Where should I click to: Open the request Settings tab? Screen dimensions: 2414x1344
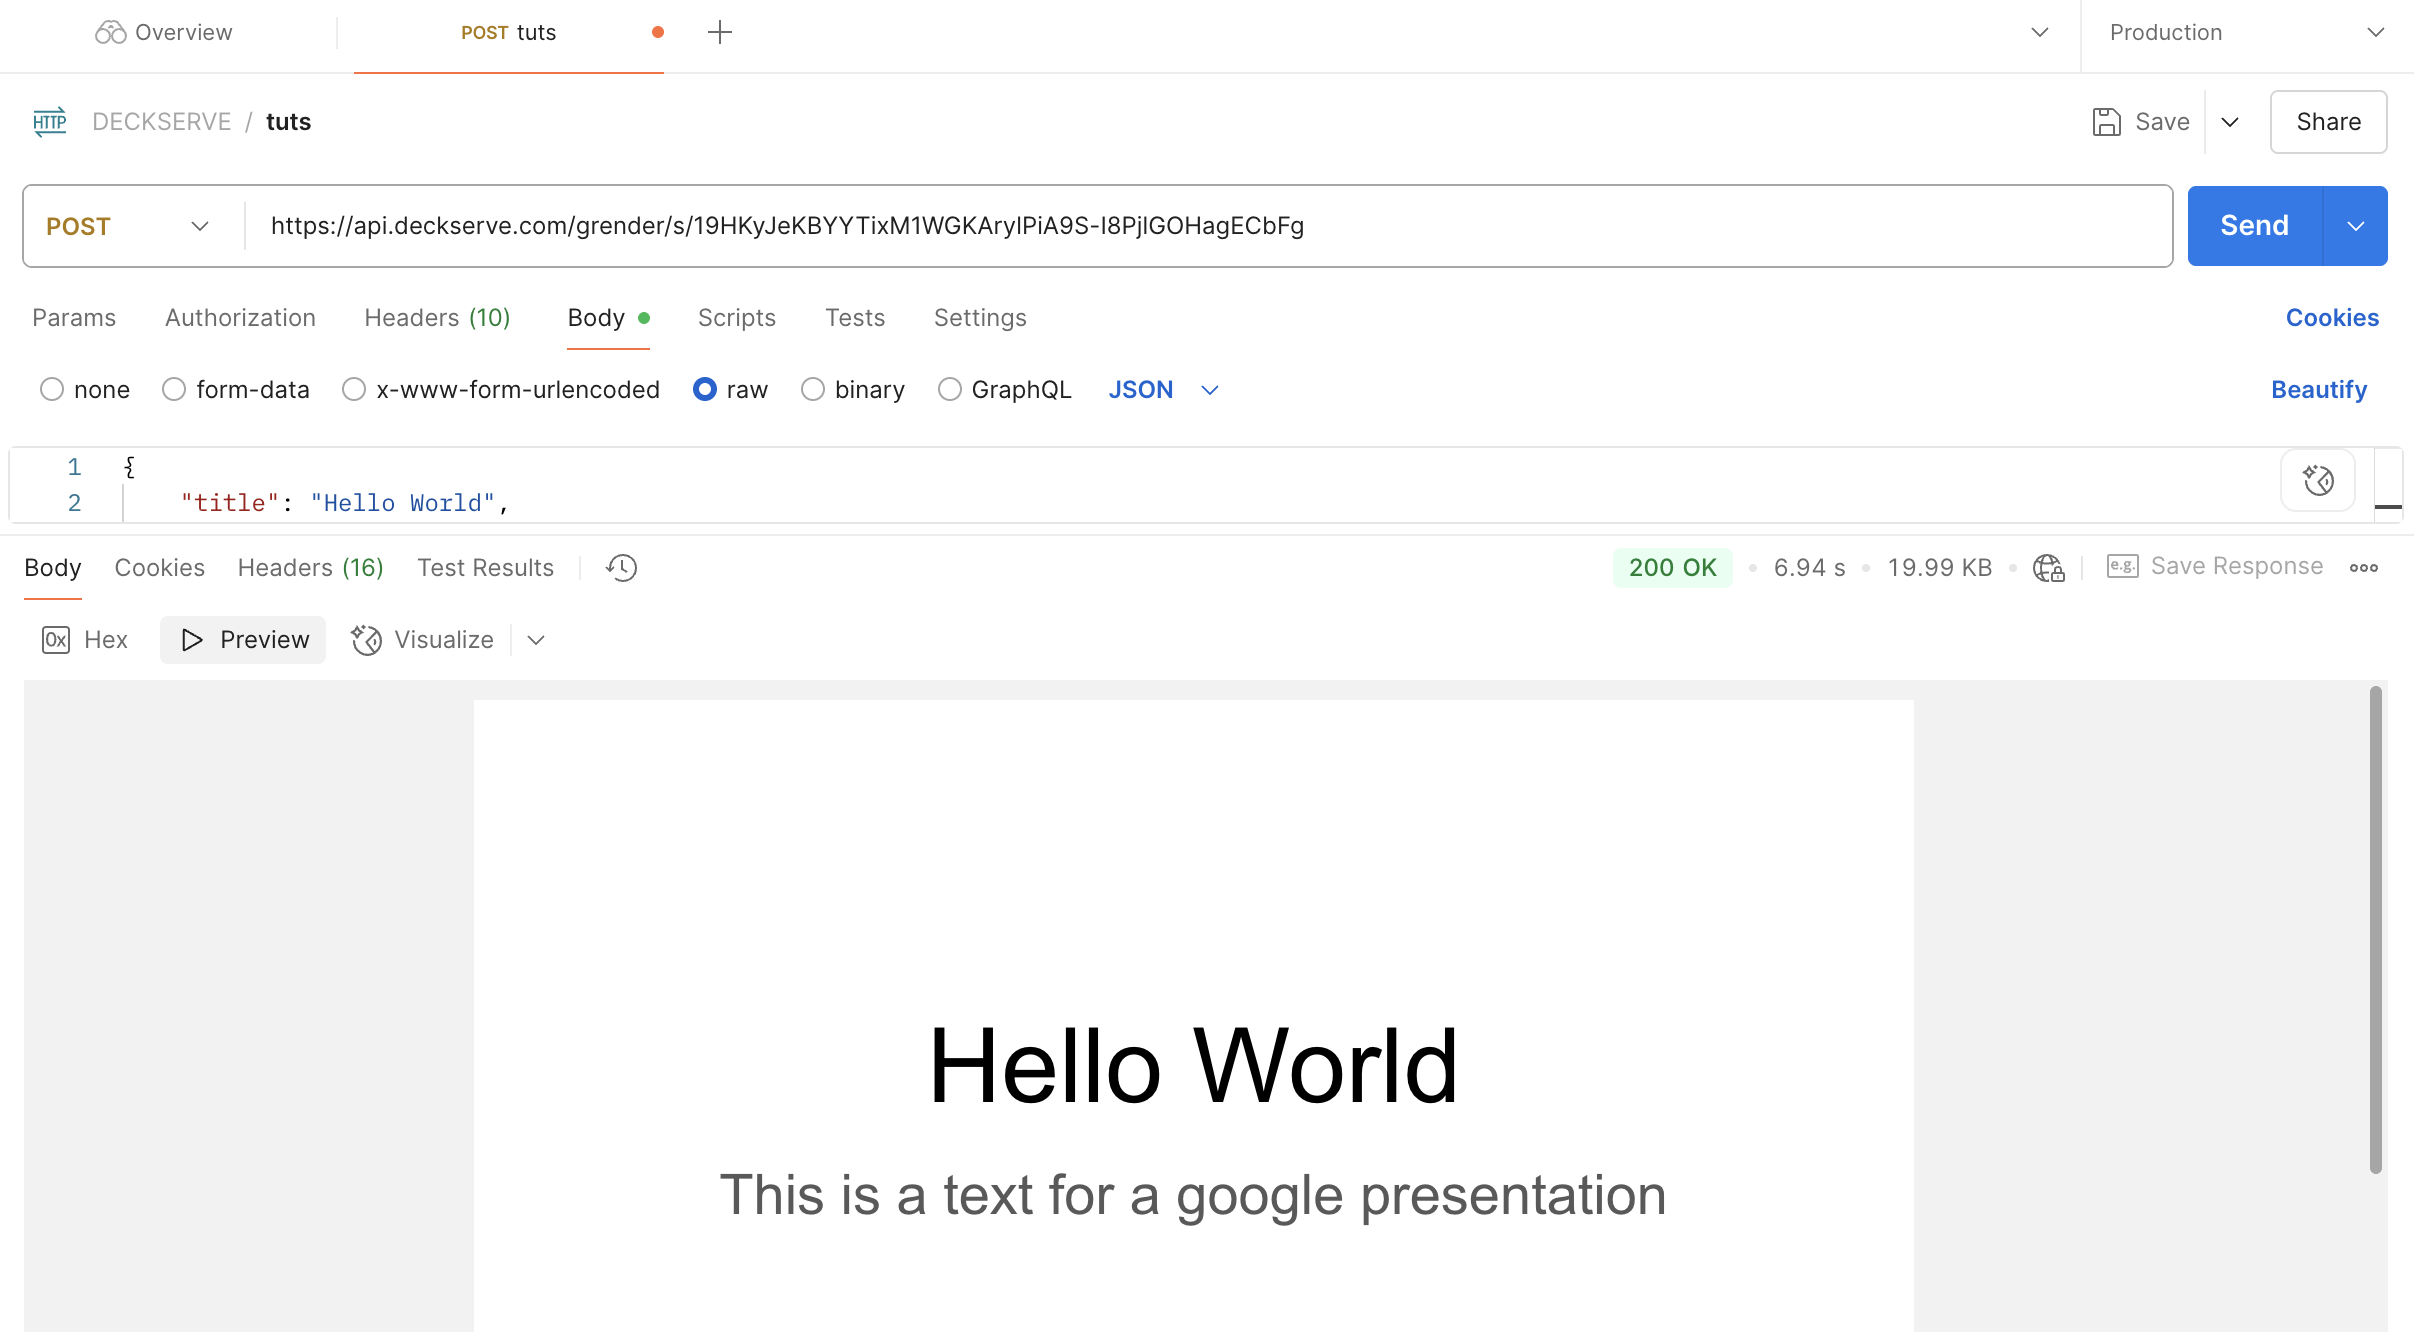click(980, 318)
